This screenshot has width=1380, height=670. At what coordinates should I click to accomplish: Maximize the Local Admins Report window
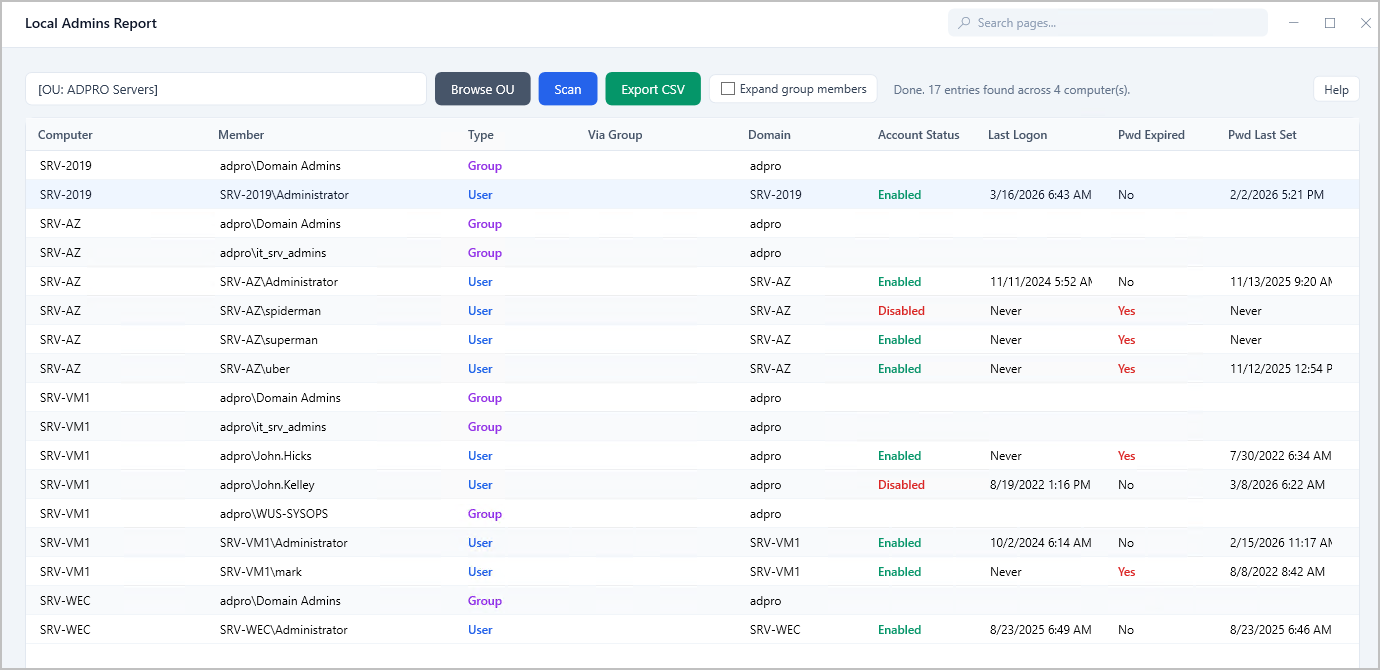1330,23
